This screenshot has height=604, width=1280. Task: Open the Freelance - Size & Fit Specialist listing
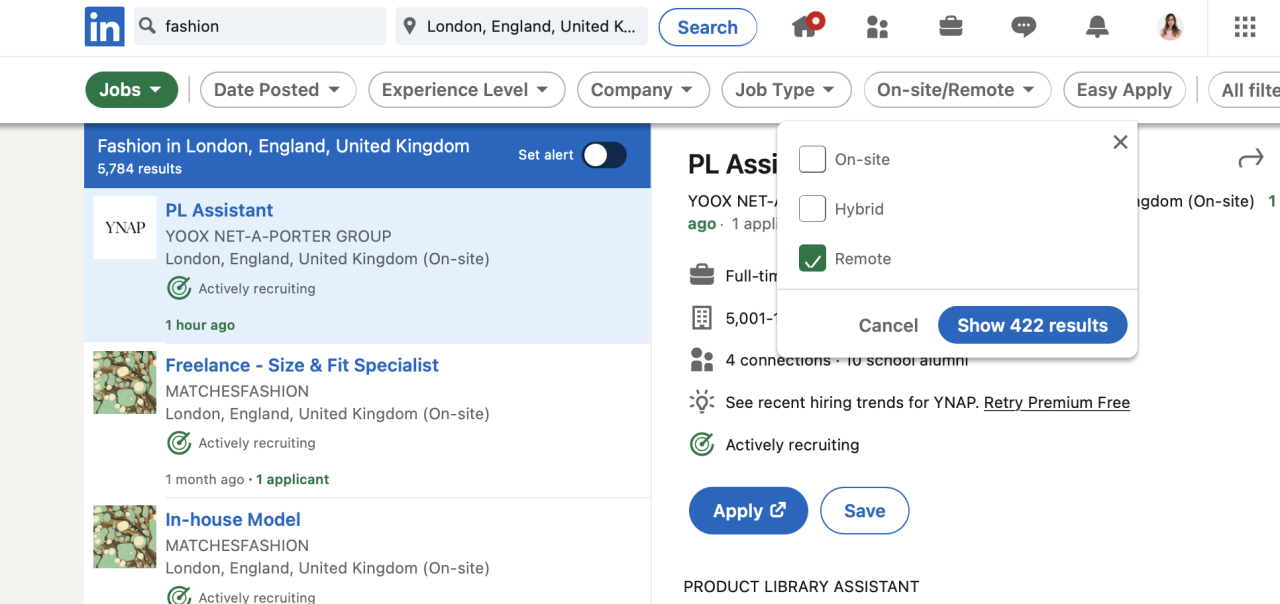pos(302,365)
